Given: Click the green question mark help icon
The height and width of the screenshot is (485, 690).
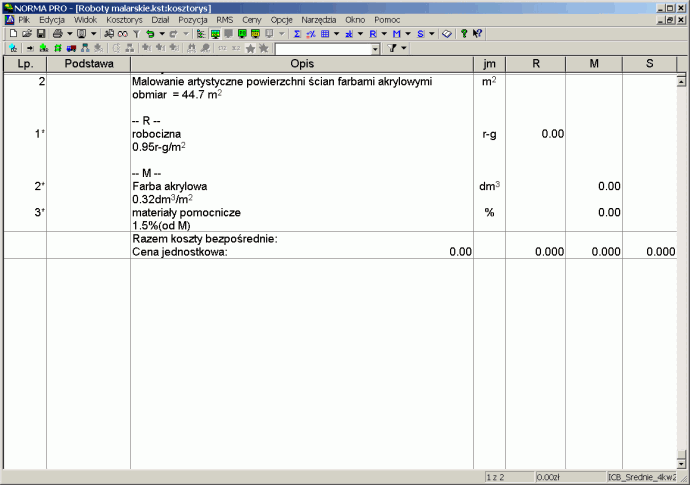Looking at the screenshot, I should (x=464, y=33).
